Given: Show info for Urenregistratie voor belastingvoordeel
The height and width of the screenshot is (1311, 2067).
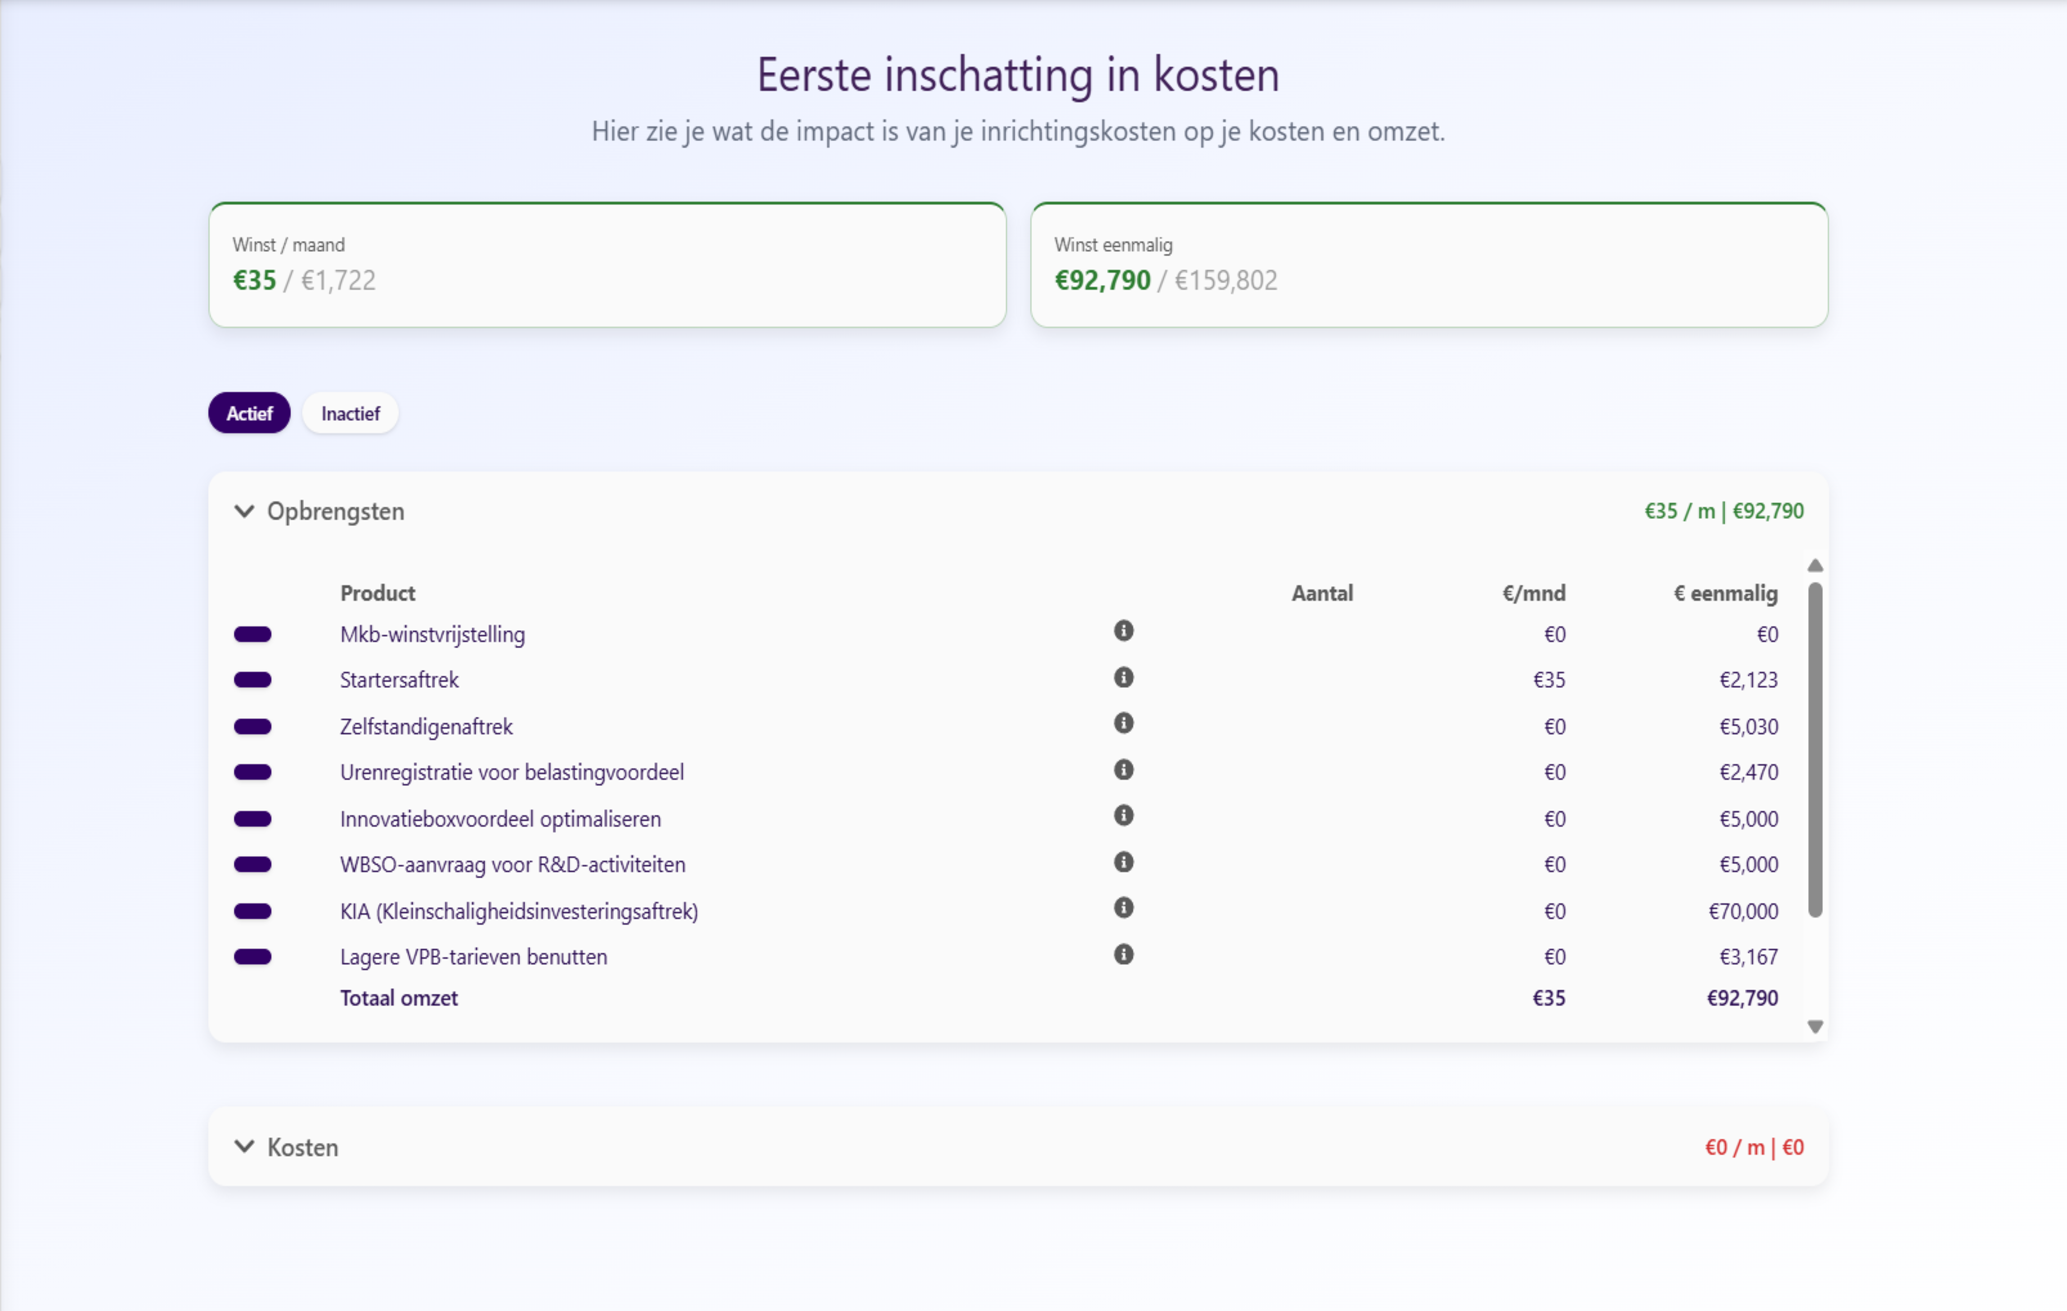Looking at the screenshot, I should [x=1123, y=770].
